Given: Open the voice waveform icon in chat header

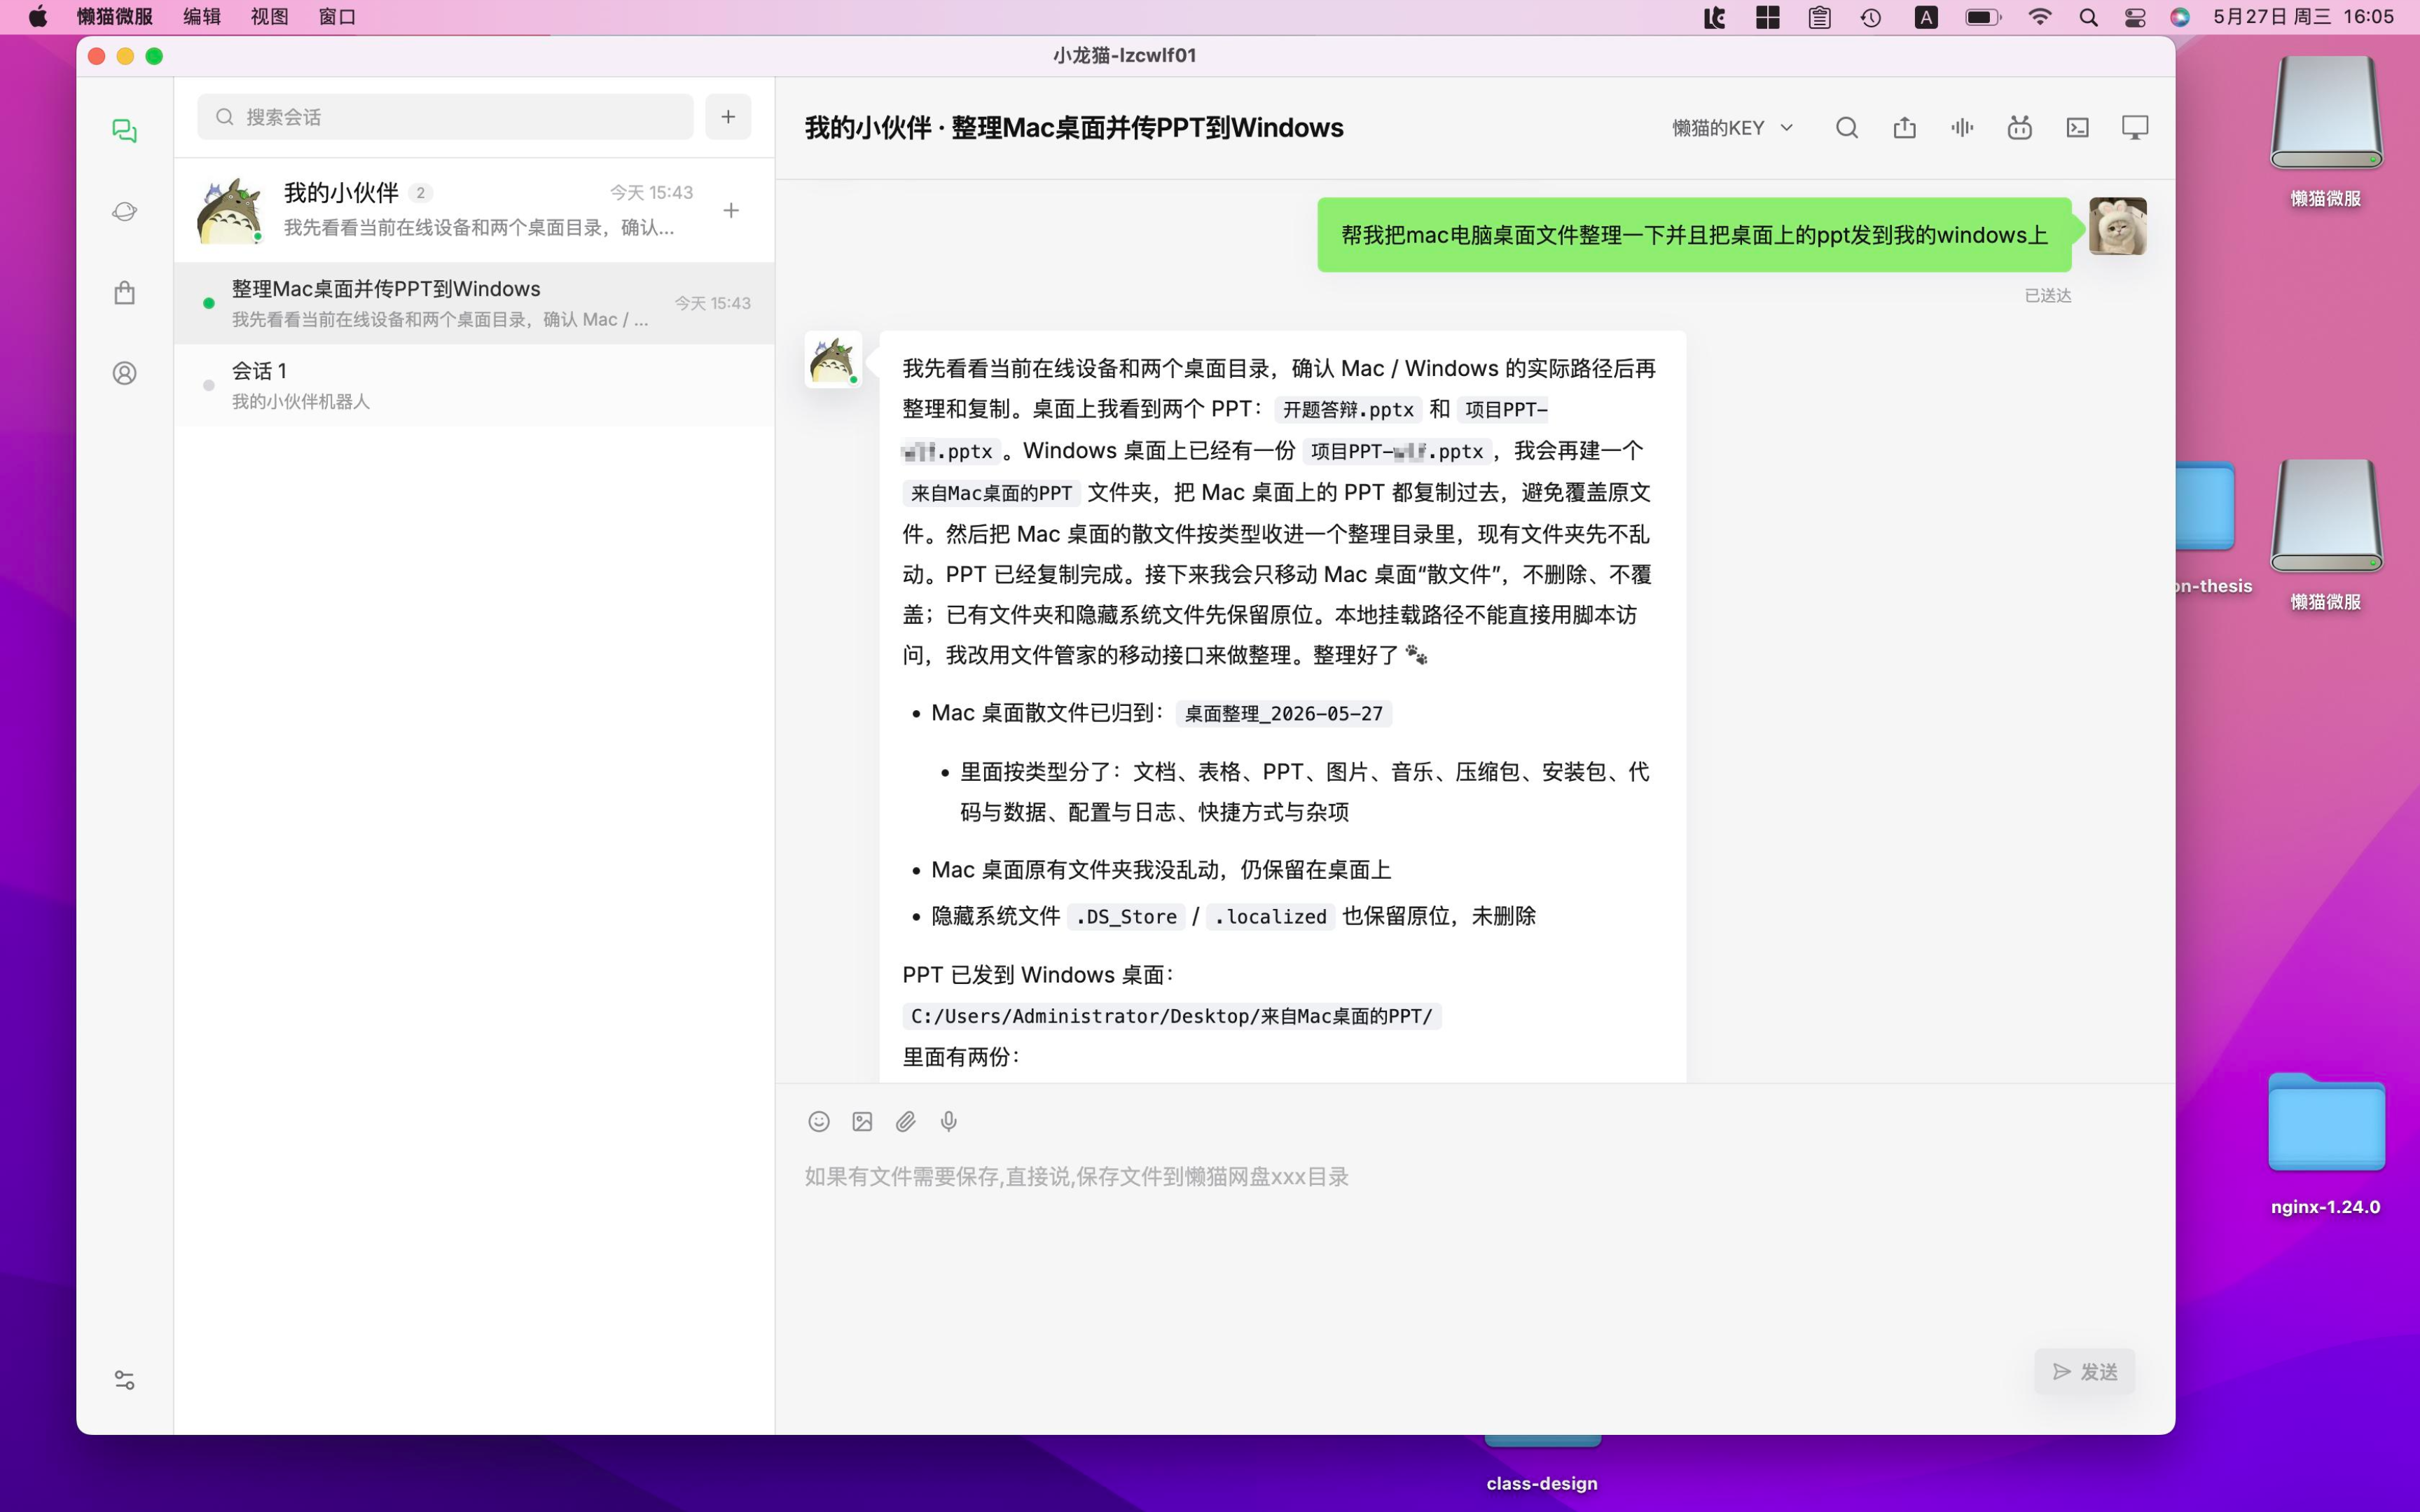Looking at the screenshot, I should [1962, 128].
